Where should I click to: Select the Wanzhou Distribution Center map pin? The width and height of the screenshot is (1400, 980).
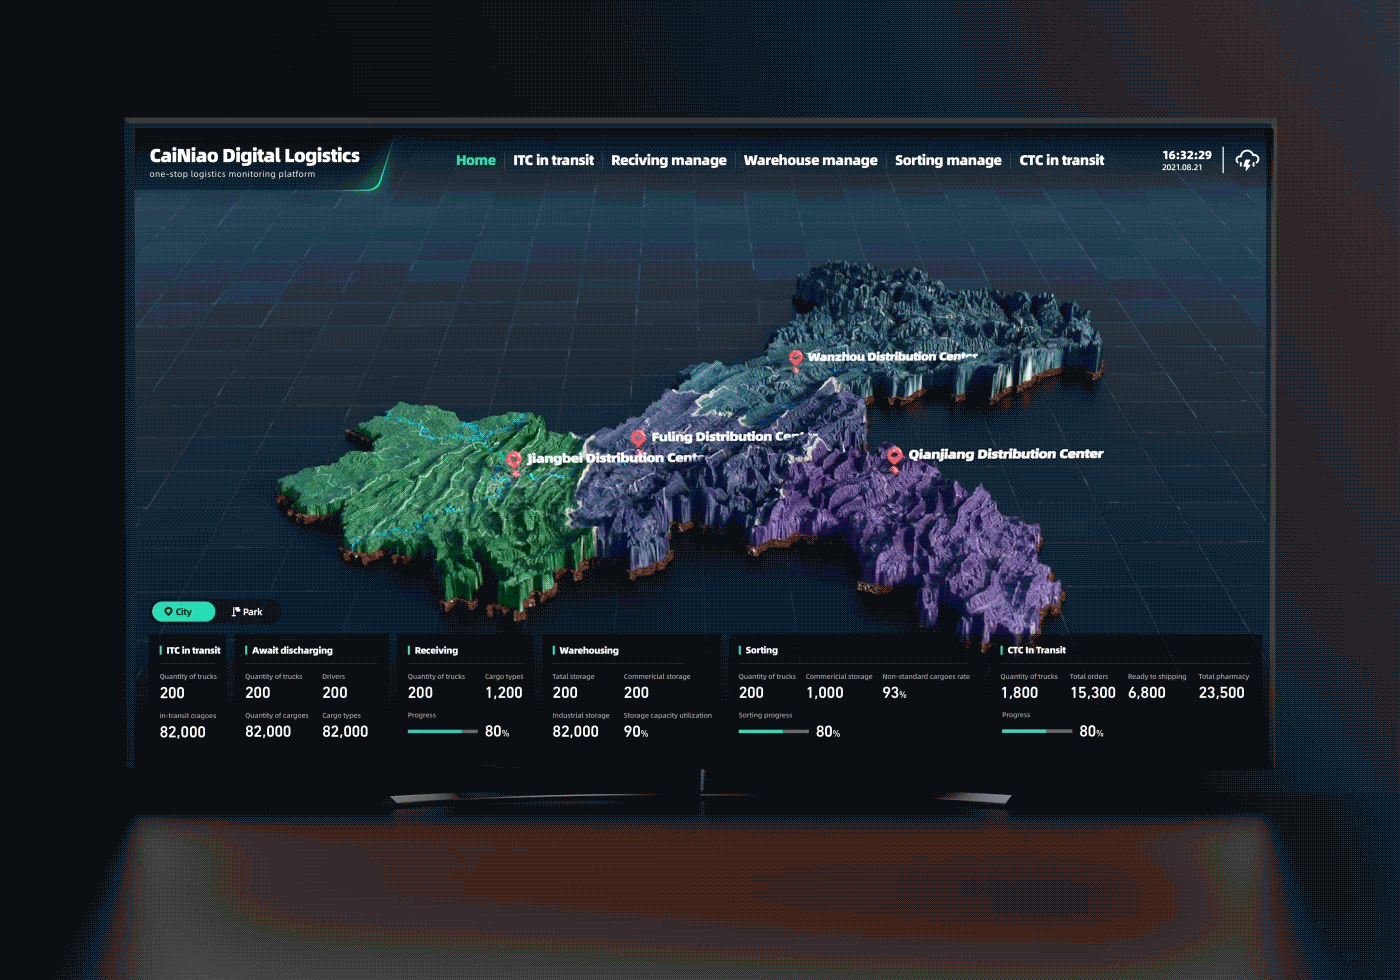[796, 360]
